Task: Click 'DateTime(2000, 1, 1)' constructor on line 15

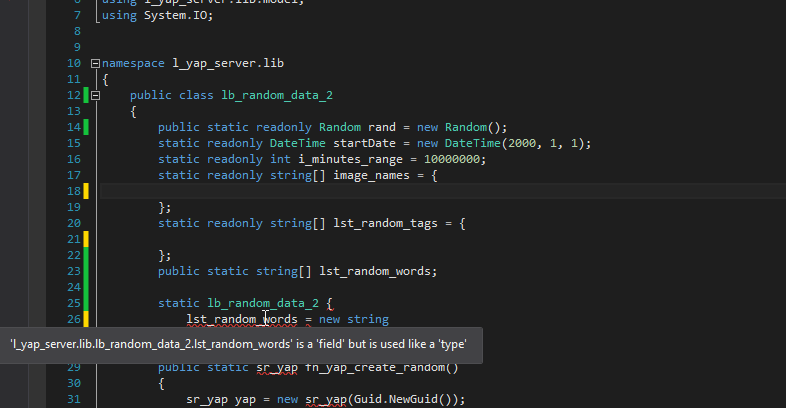Action: click(515, 143)
